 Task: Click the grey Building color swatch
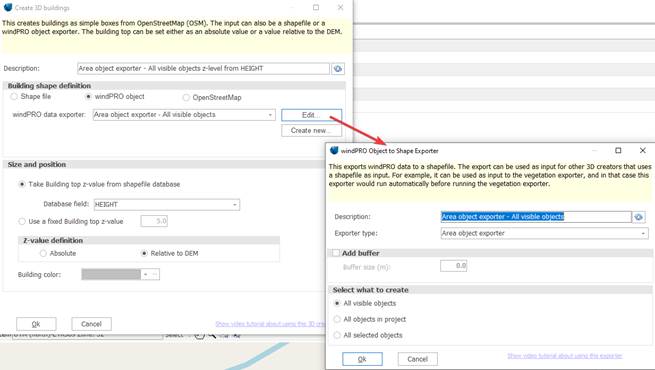111,274
